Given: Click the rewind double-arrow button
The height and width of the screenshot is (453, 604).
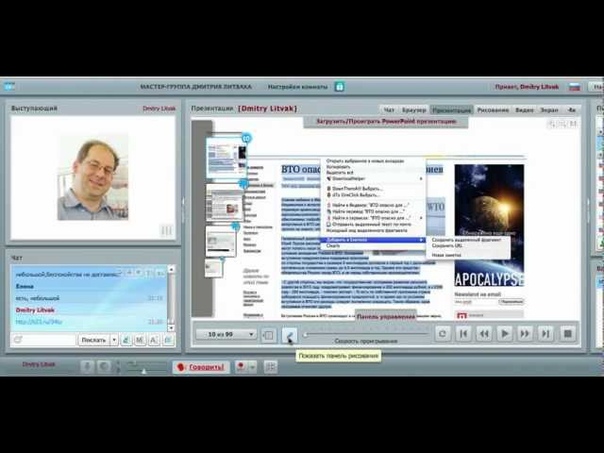Looking at the screenshot, I should tap(484, 334).
